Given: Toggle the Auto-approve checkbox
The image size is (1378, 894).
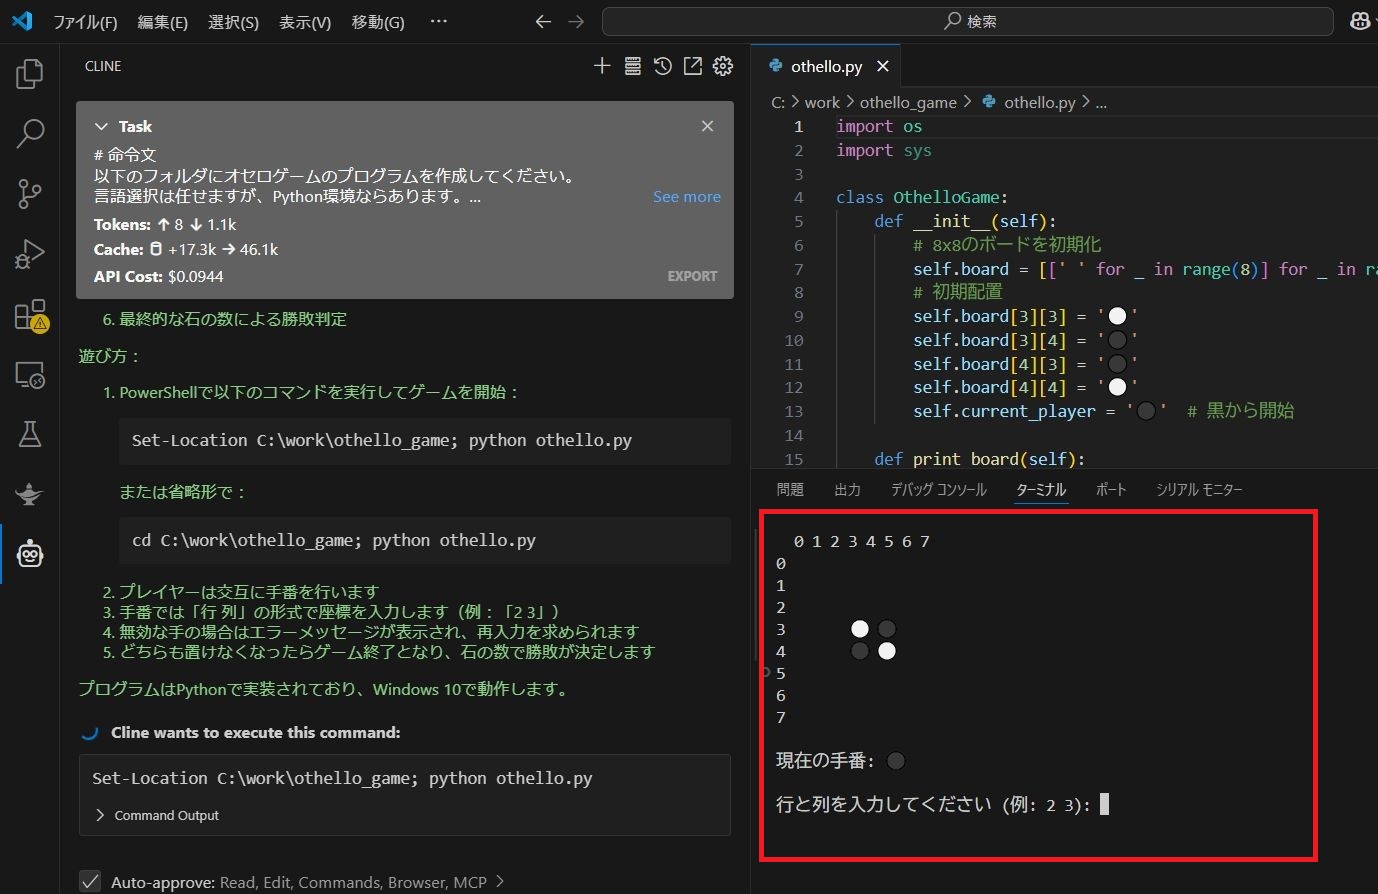Looking at the screenshot, I should 90,881.
